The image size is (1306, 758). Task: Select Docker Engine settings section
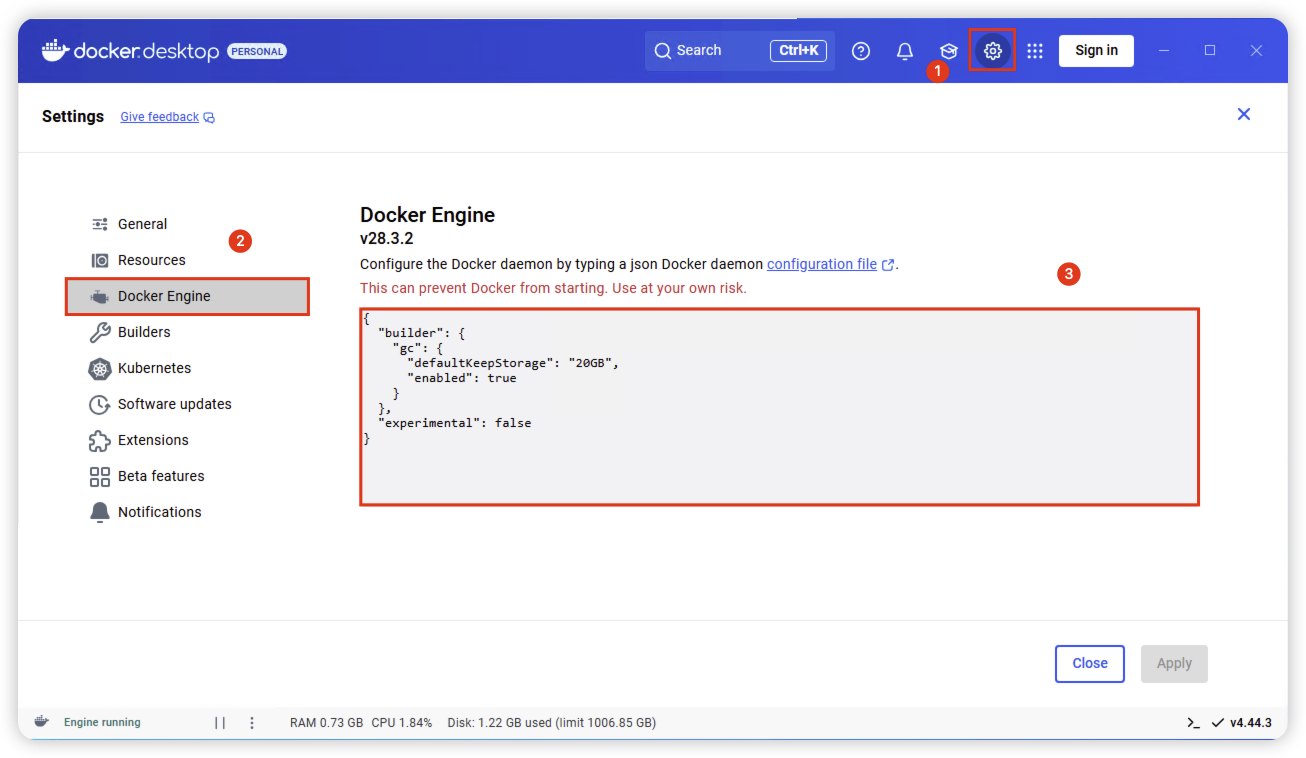tap(187, 296)
